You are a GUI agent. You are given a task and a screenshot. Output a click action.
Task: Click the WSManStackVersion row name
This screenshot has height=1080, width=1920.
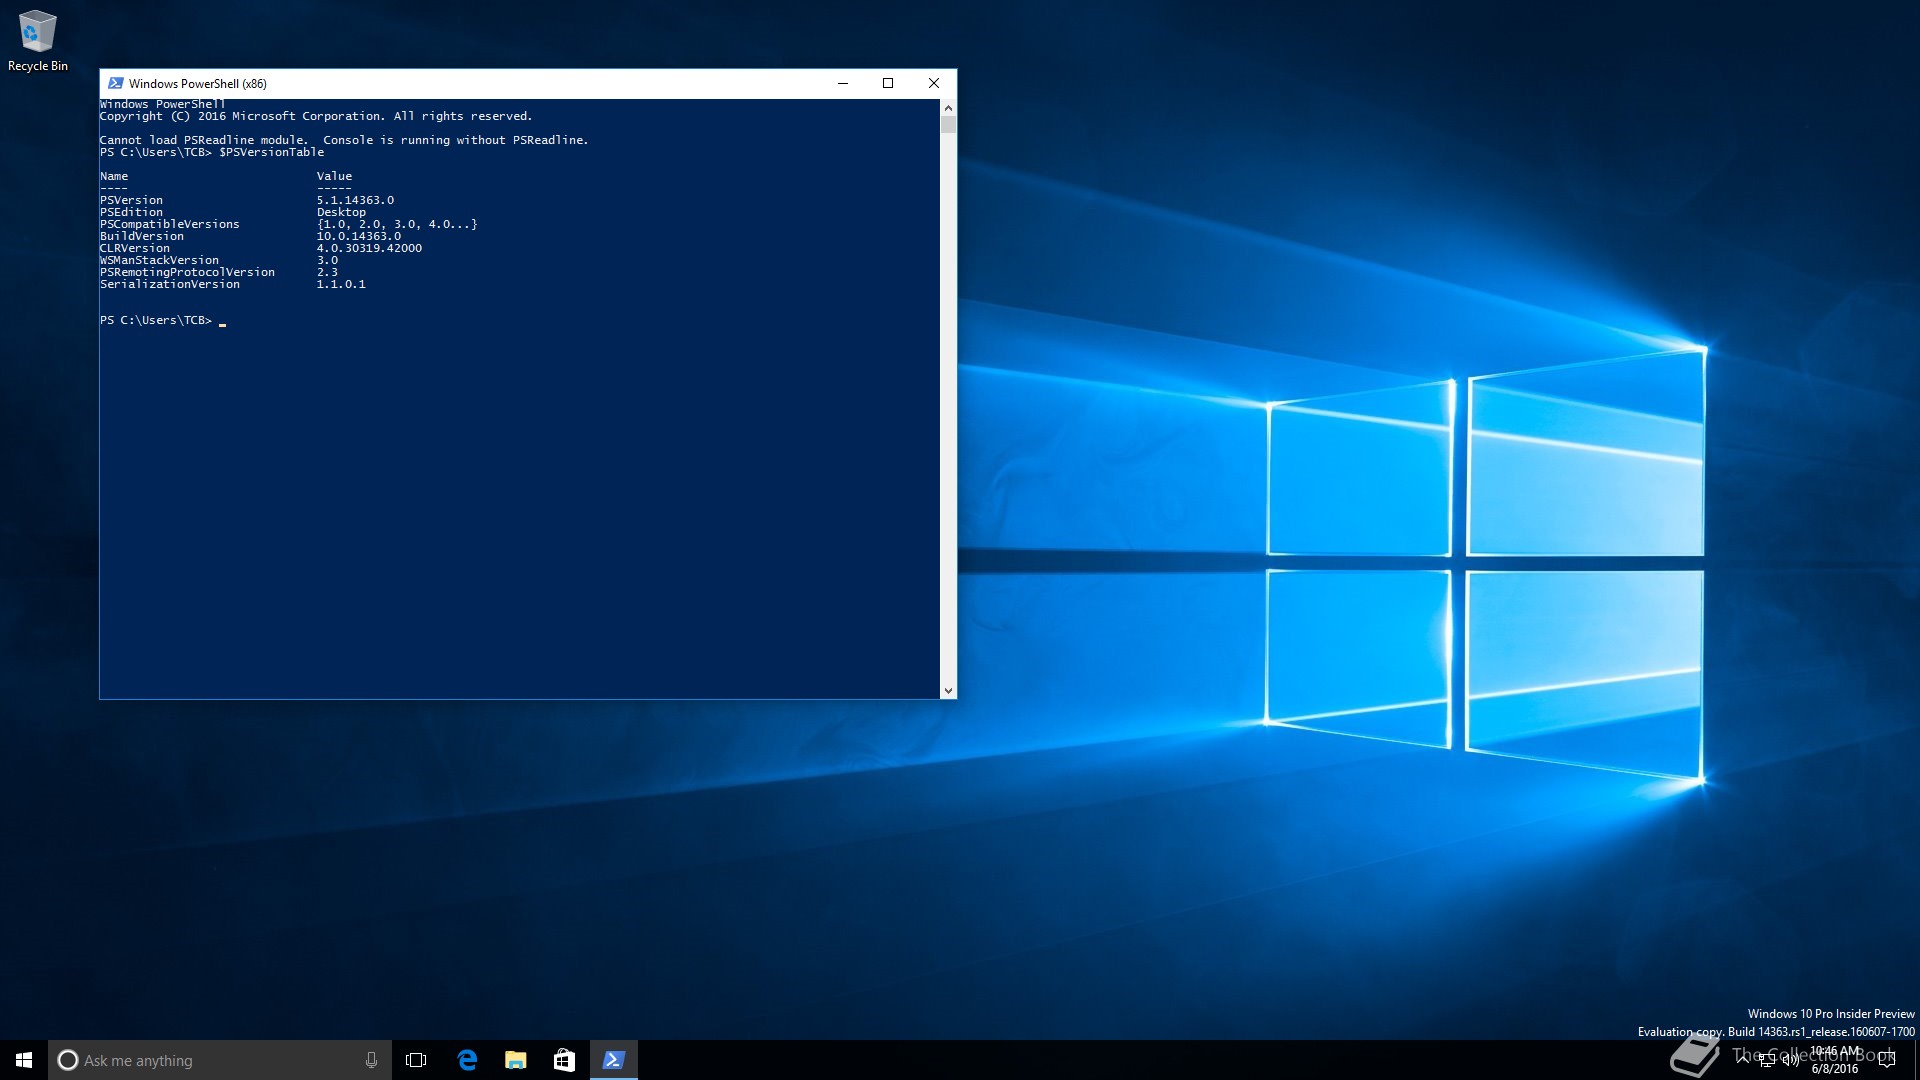[159, 260]
